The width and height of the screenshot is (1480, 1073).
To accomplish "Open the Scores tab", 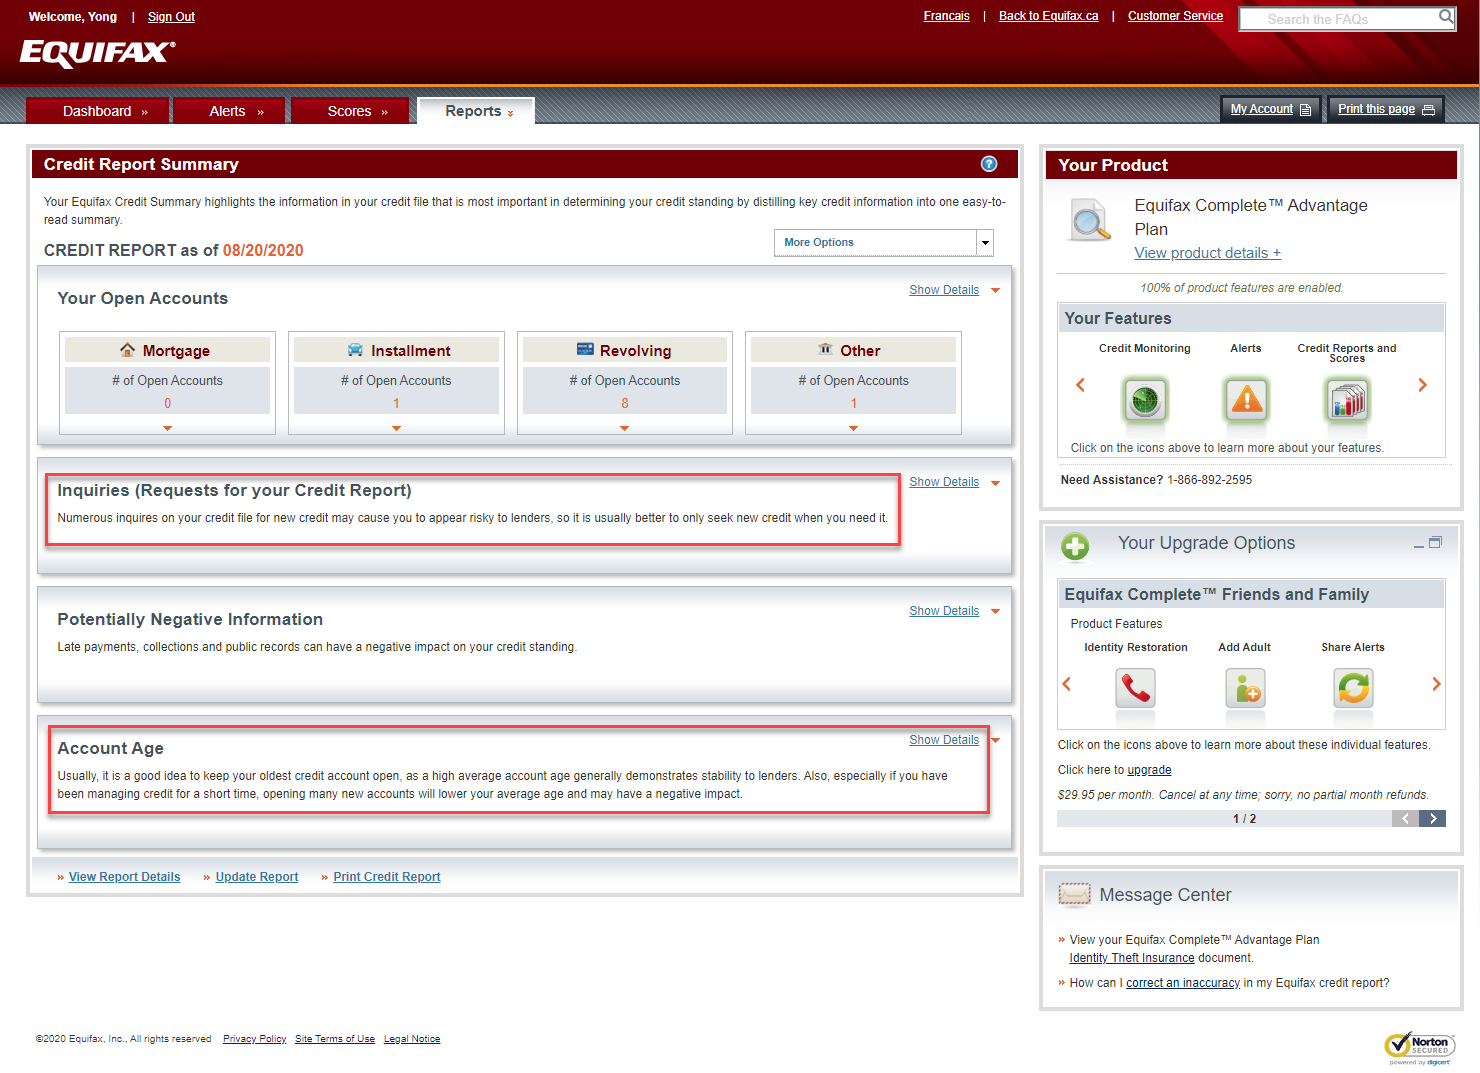I will point(350,111).
